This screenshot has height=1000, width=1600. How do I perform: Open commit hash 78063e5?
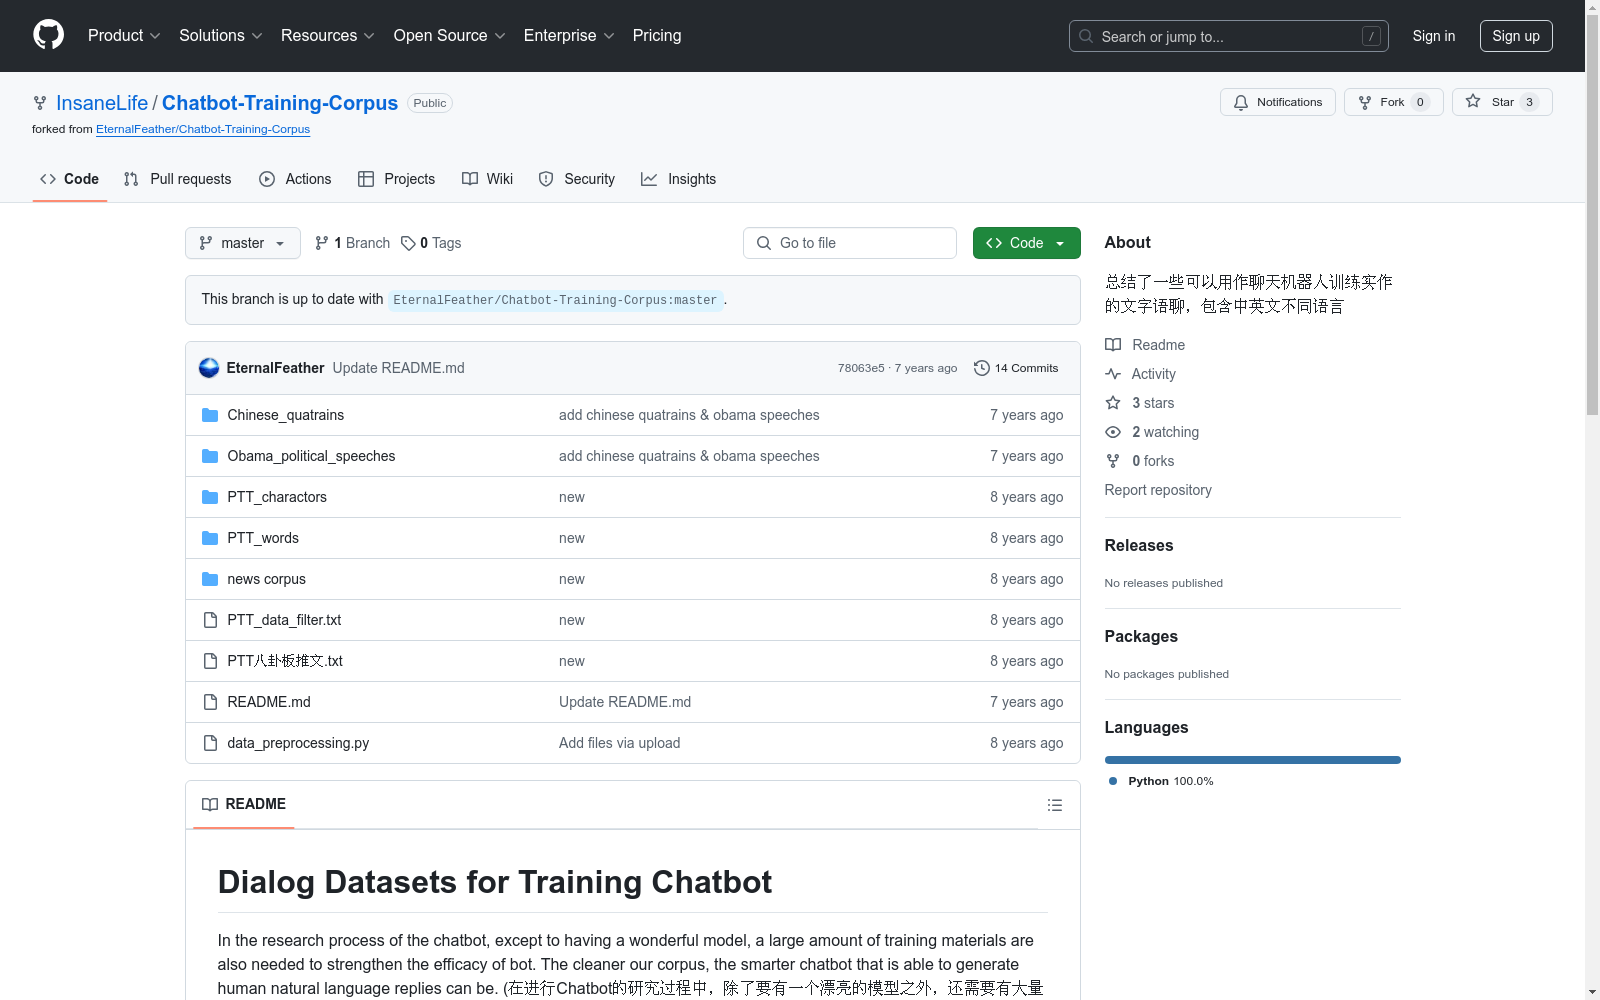[x=861, y=368]
